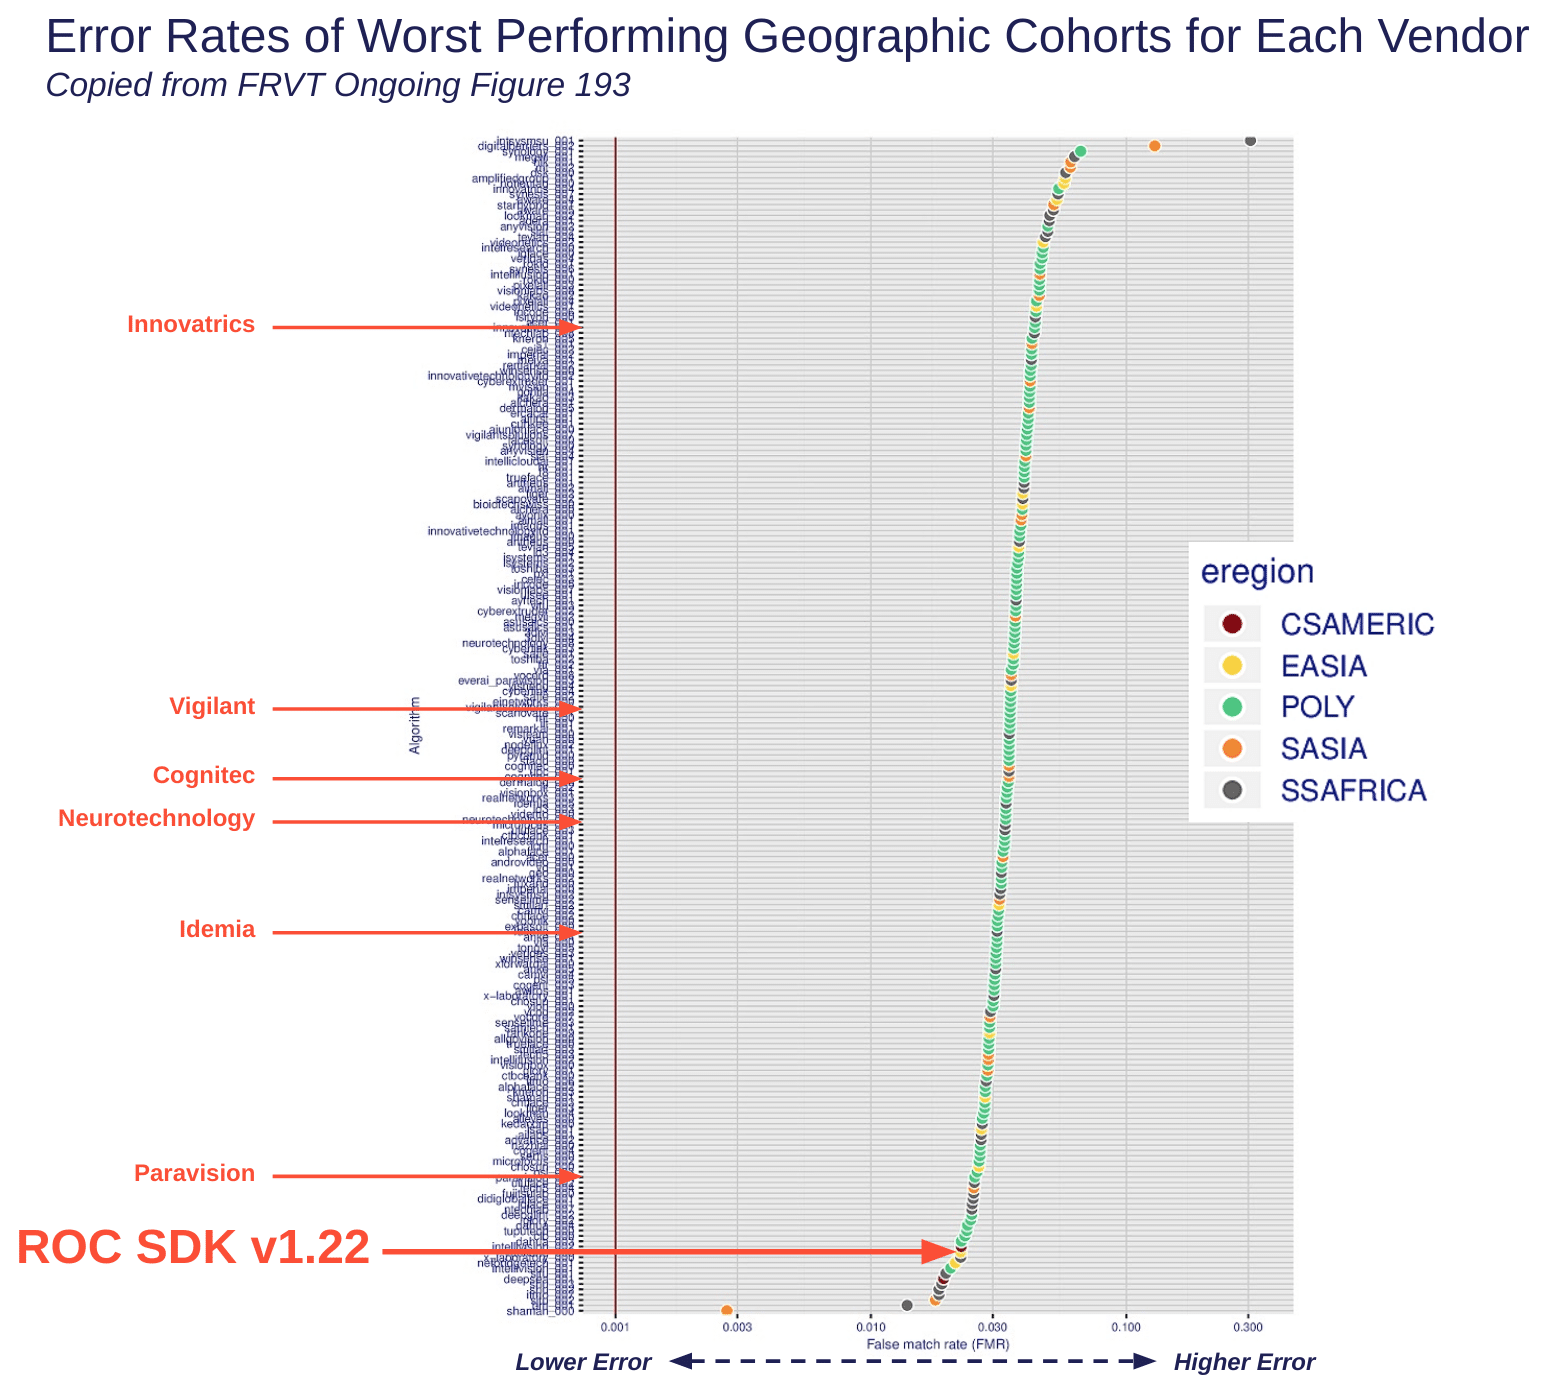Click the 'Lower Error' caption
The image size is (1546, 1388).
(x=583, y=1363)
